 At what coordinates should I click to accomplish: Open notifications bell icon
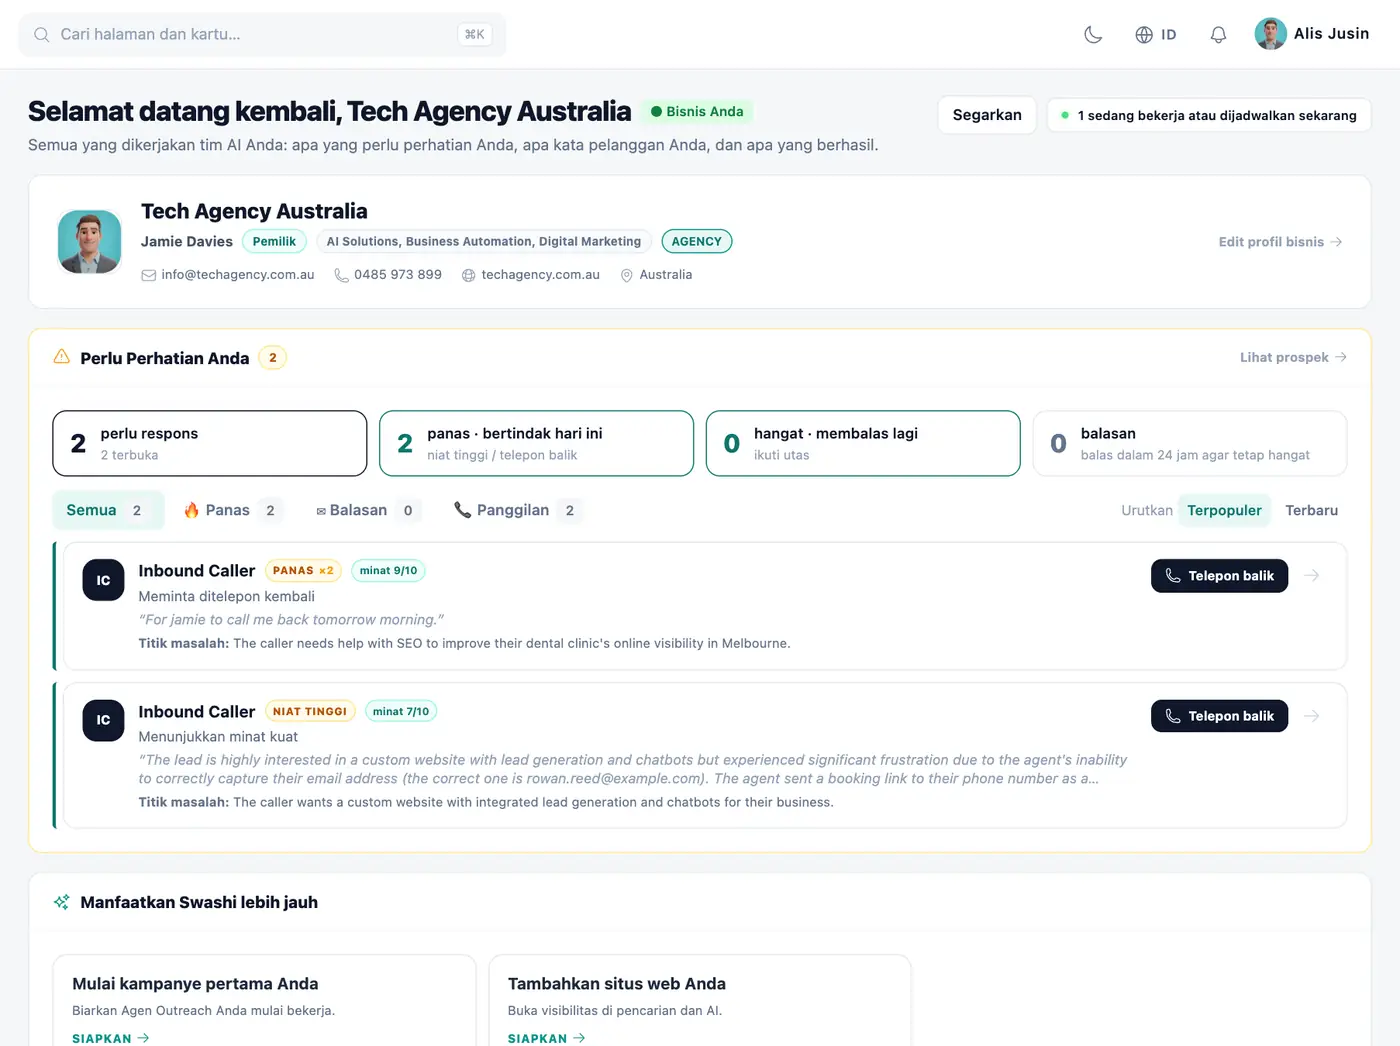coord(1218,34)
